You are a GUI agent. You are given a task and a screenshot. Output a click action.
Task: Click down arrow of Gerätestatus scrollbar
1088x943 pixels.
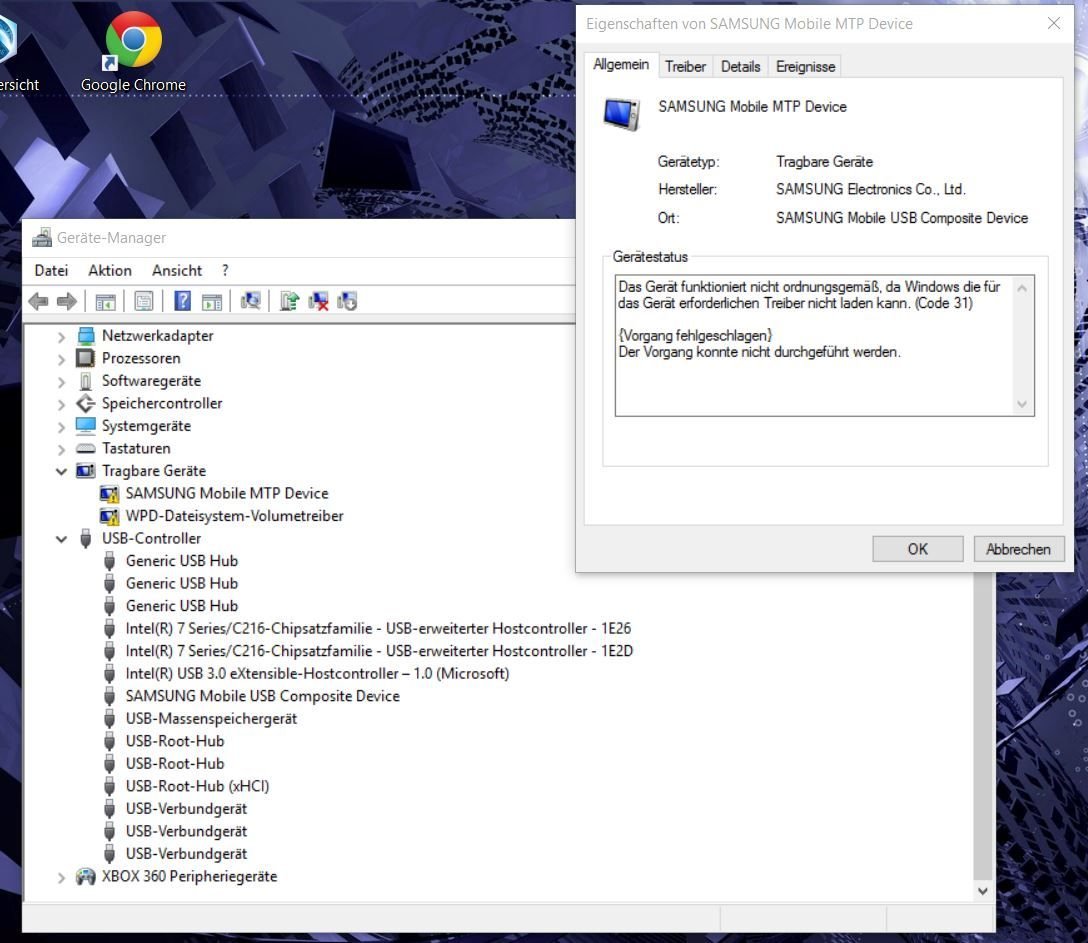[1021, 404]
